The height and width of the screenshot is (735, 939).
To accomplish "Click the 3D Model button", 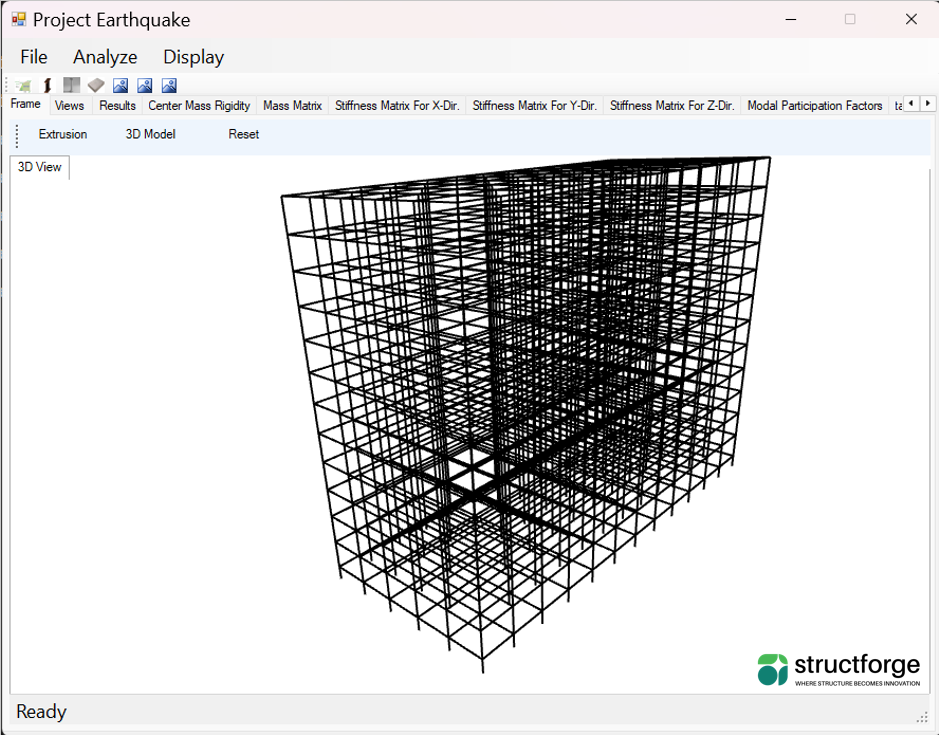I will pyautogui.click(x=150, y=134).
